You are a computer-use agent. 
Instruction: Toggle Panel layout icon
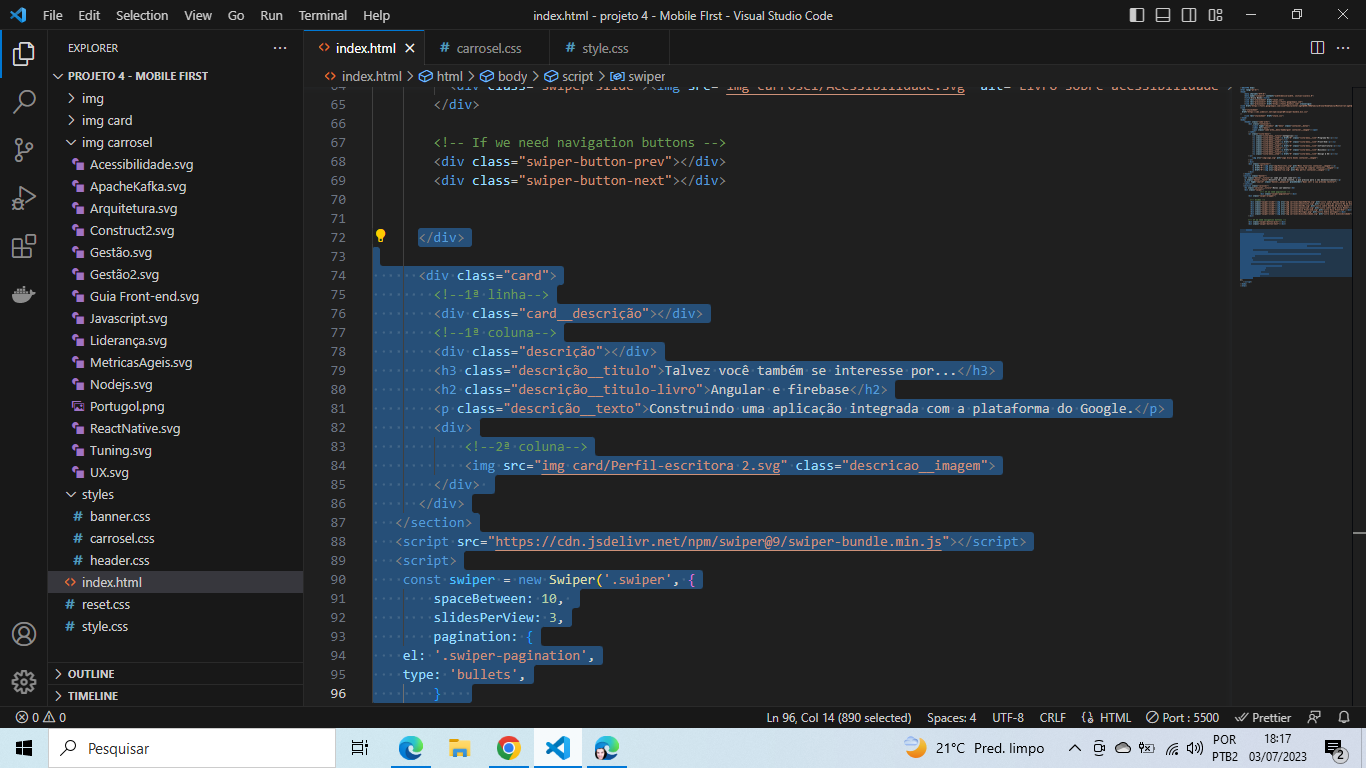click(x=1163, y=15)
